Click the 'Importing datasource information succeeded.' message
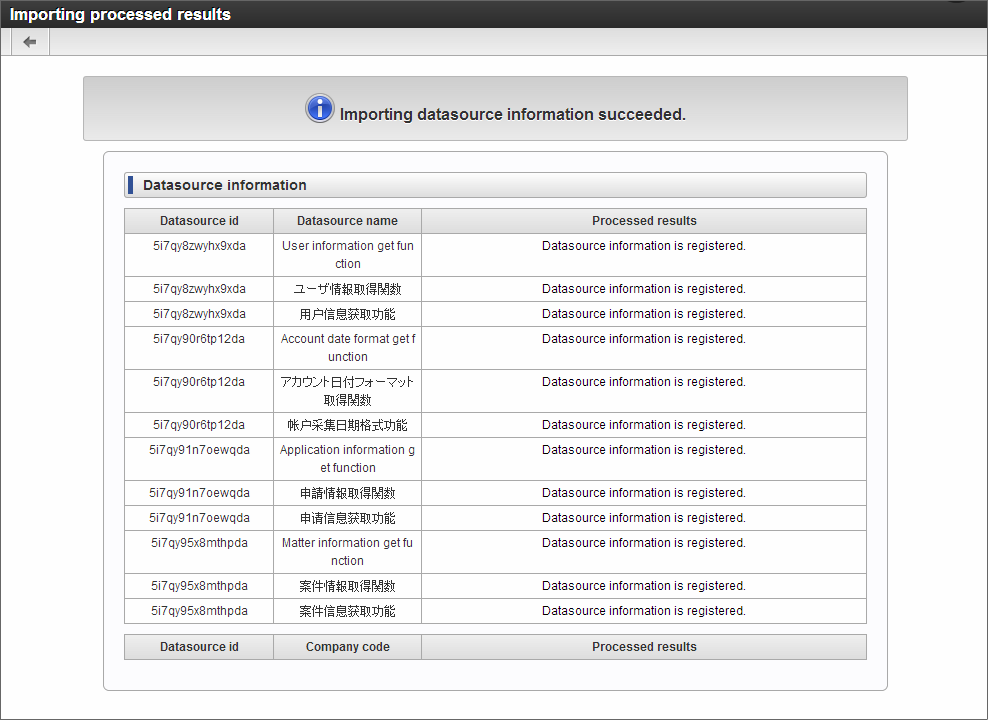This screenshot has height=720, width=988. pos(512,115)
